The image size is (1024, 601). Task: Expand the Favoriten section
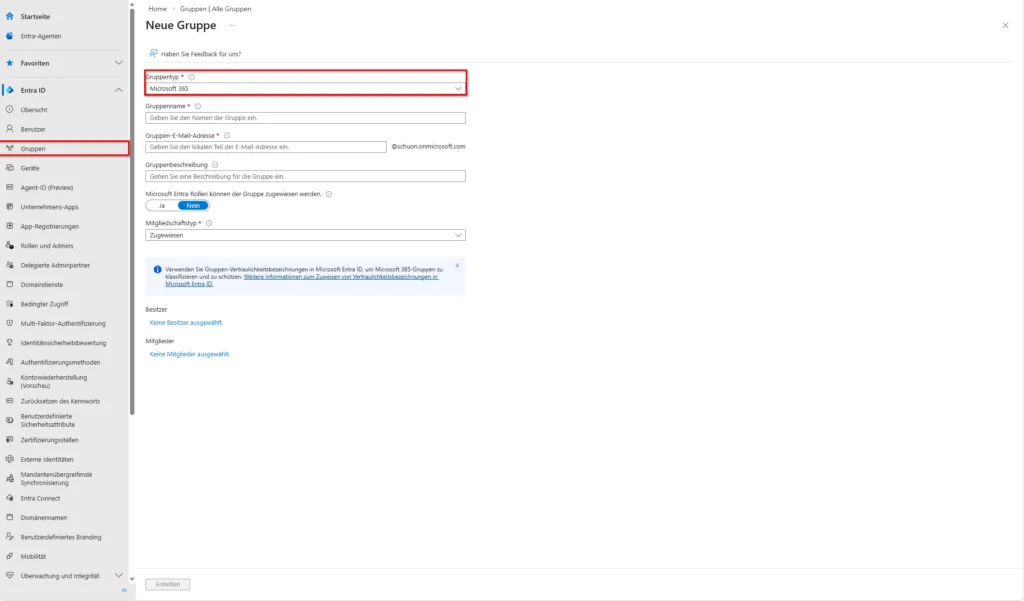pyautogui.click(x=119, y=63)
